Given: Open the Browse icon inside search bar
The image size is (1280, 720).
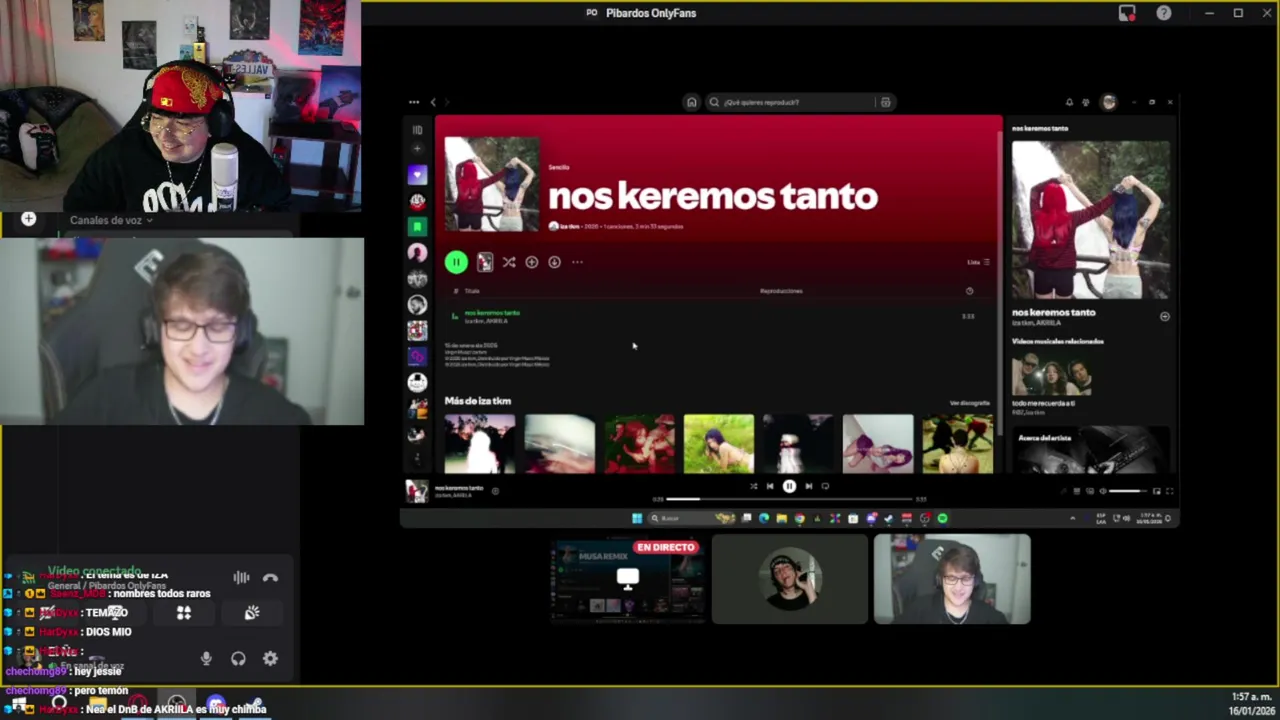Looking at the screenshot, I should pos(885,102).
